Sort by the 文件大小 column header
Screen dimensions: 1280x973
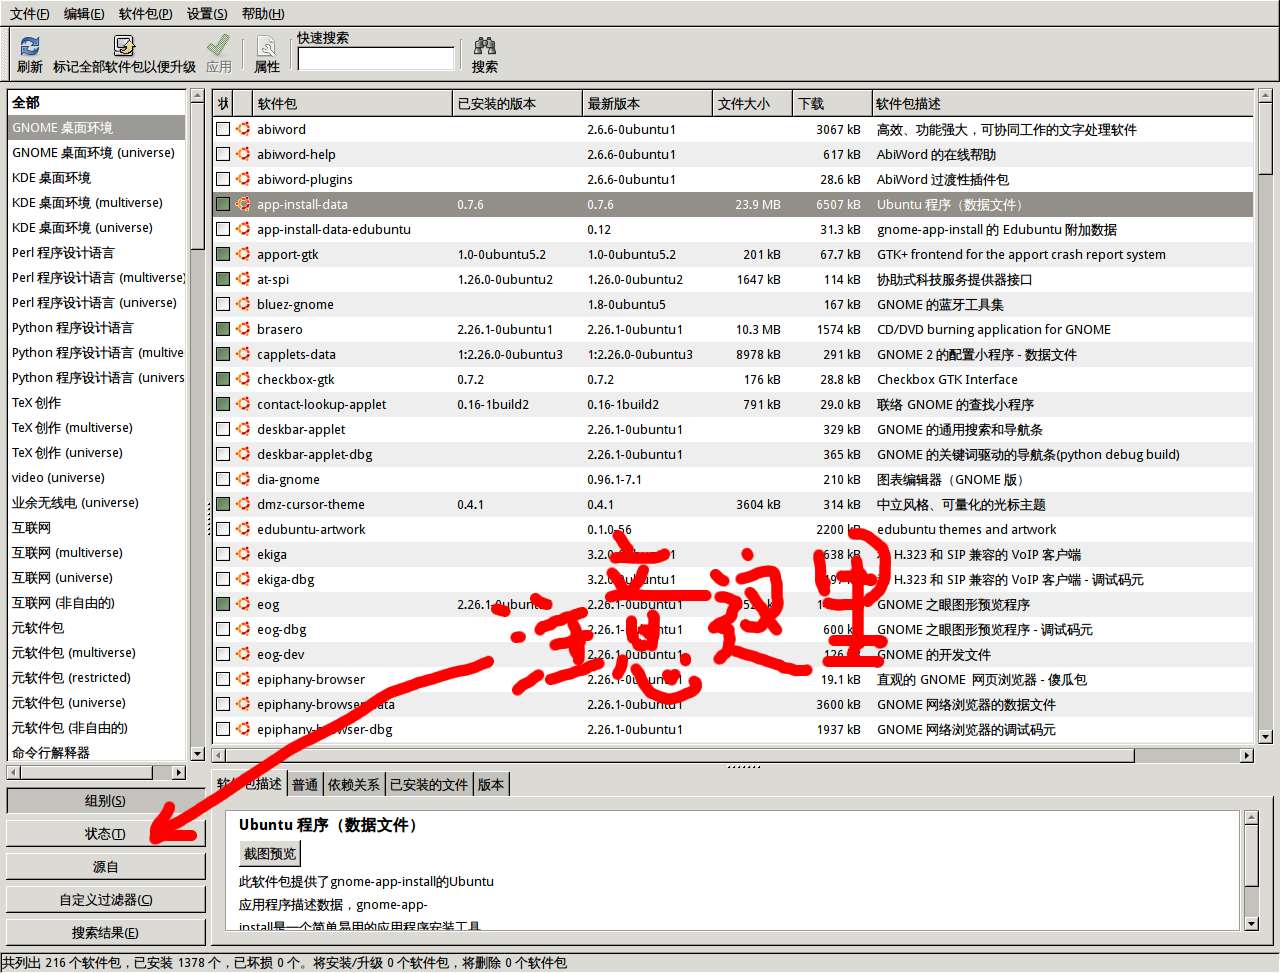[x=753, y=103]
